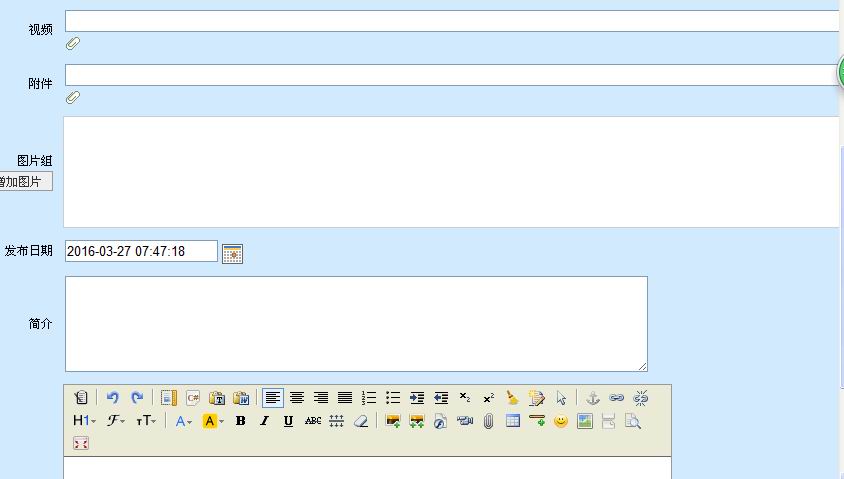Click the anchor icon in the editor
Image resolution: width=844 pixels, height=479 pixels.
[593, 397]
